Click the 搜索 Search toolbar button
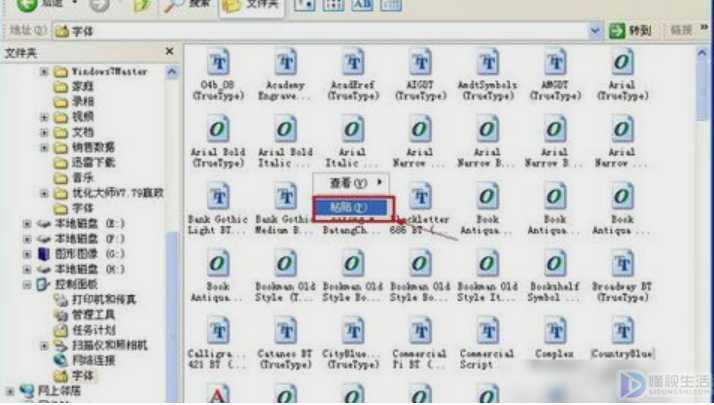 (188, 5)
